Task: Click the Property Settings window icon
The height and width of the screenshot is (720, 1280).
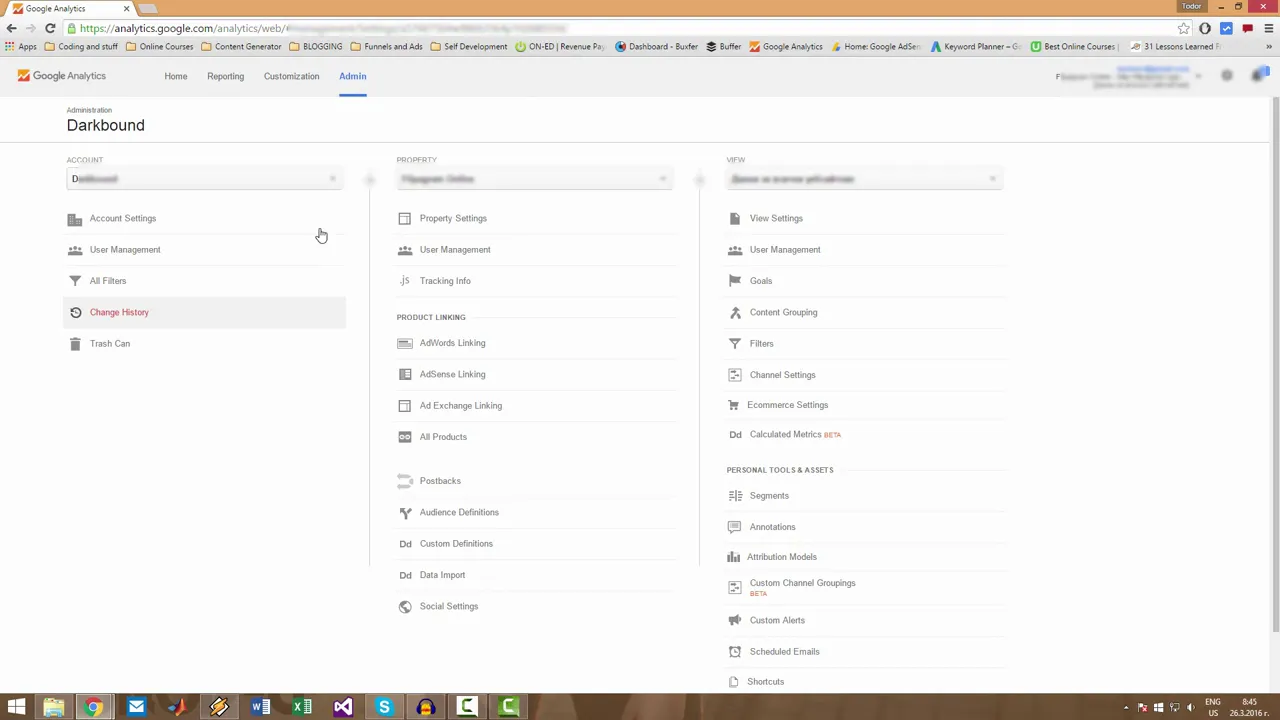Action: coord(404,218)
